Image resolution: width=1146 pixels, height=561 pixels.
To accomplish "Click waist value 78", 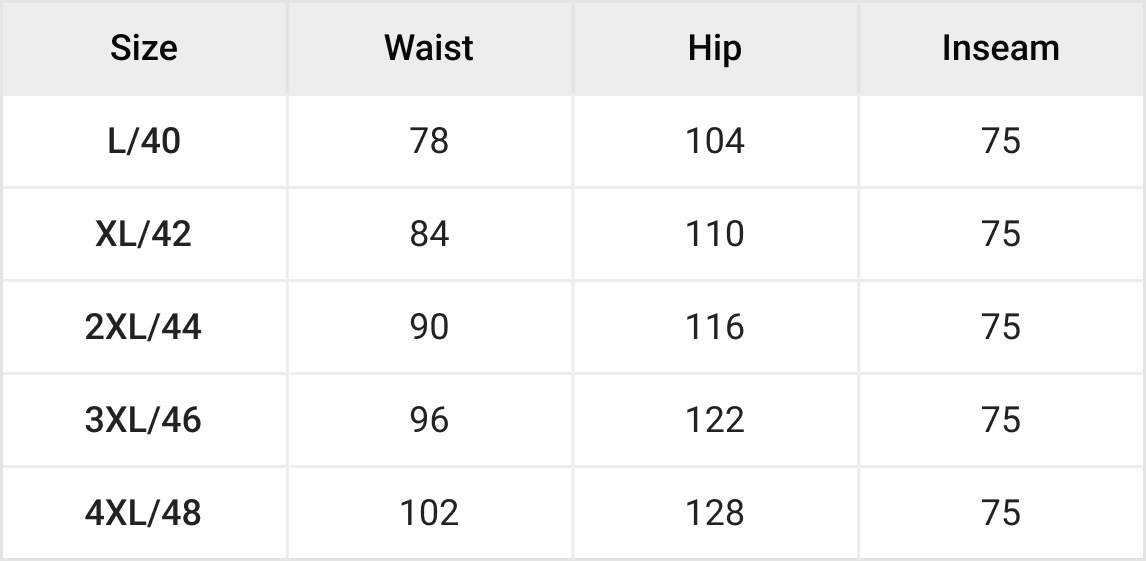I will pos(429,141).
